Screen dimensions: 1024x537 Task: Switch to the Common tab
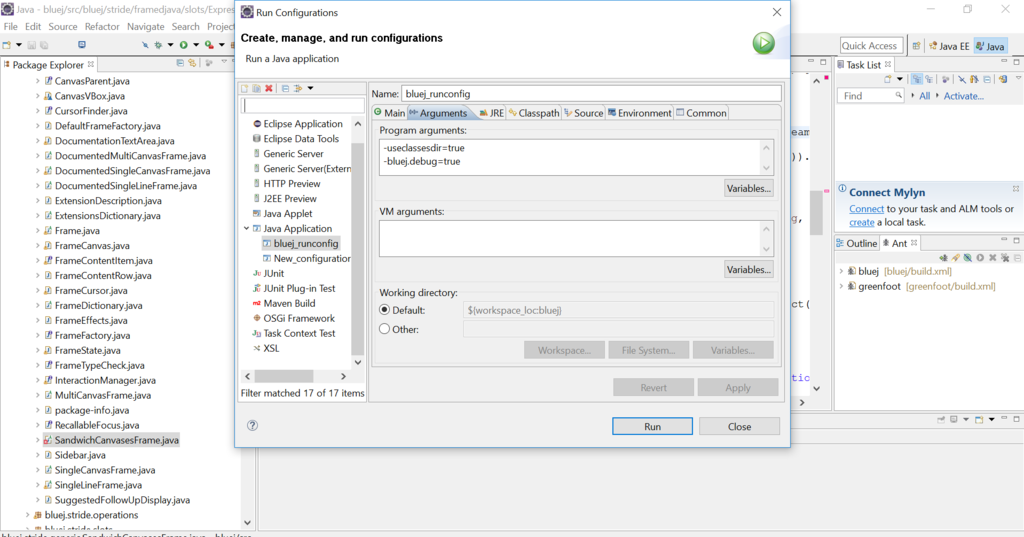[701, 112]
